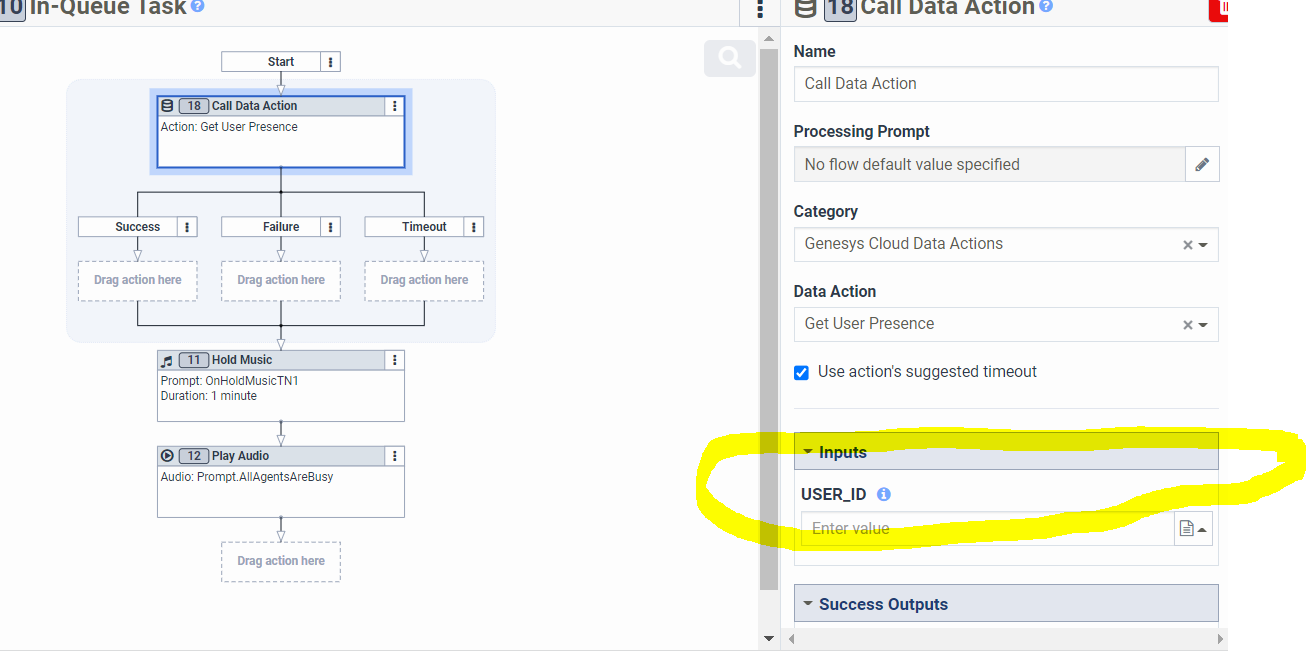This screenshot has width=1306, height=657.
Task: Click In-Queue Task help question icon
Action: tap(198, 6)
